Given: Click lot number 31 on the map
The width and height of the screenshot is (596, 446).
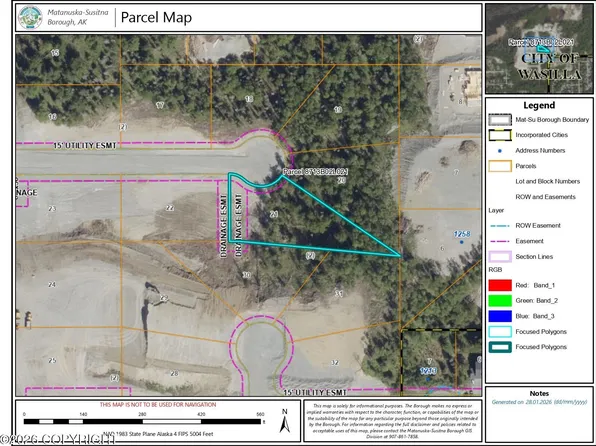Looking at the screenshot, I should (339, 294).
